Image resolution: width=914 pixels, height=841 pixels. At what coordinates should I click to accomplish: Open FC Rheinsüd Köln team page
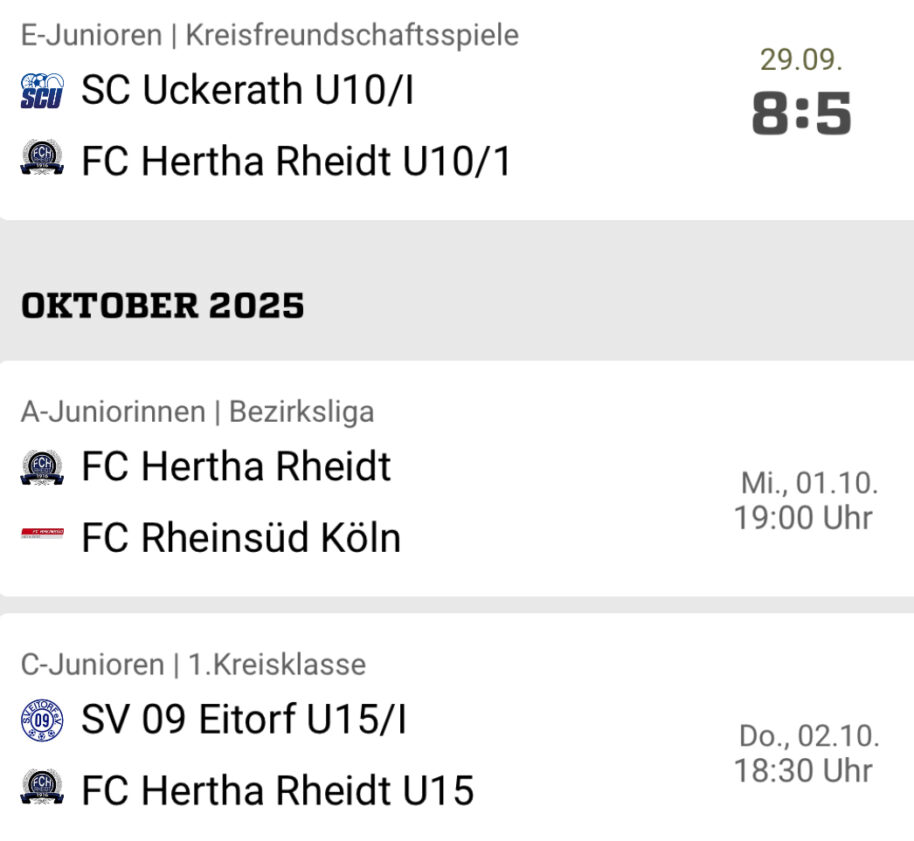pos(241,538)
